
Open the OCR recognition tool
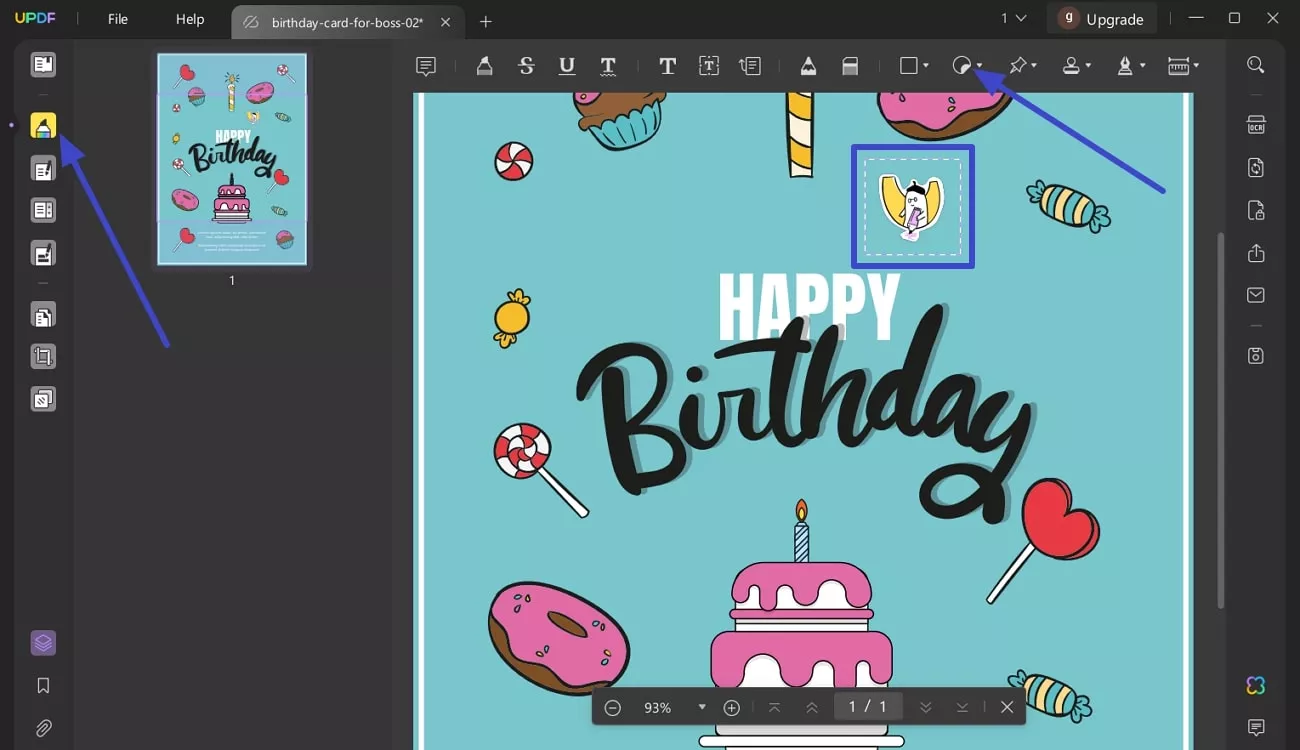click(x=1256, y=125)
